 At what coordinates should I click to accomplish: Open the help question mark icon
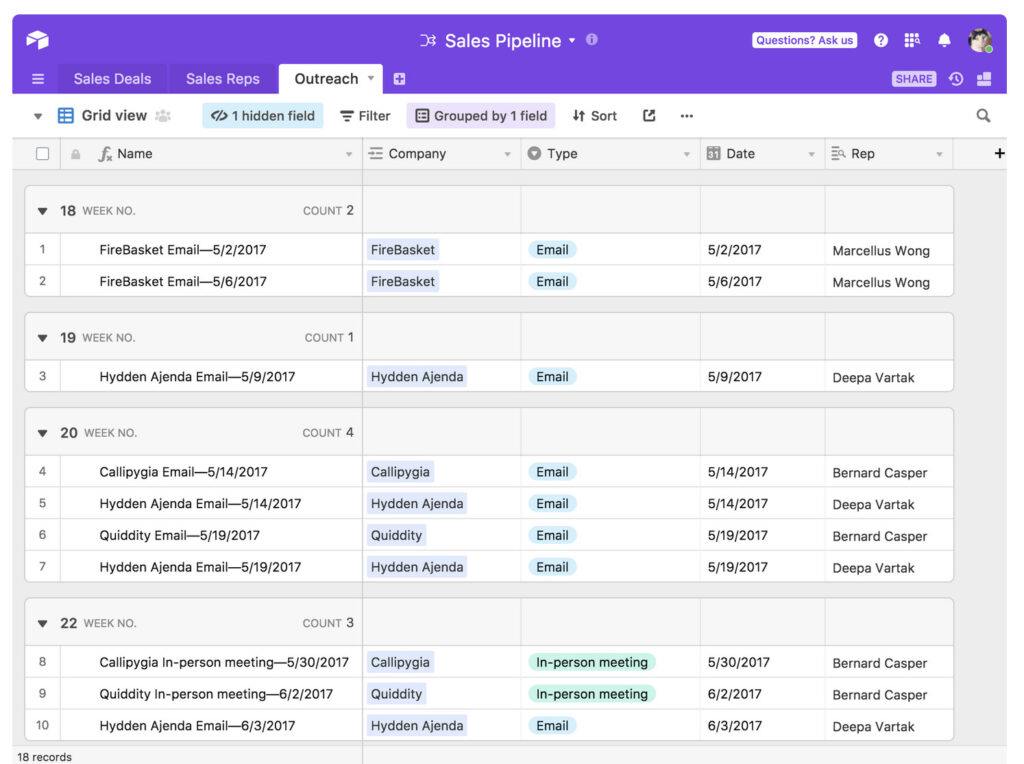click(880, 40)
